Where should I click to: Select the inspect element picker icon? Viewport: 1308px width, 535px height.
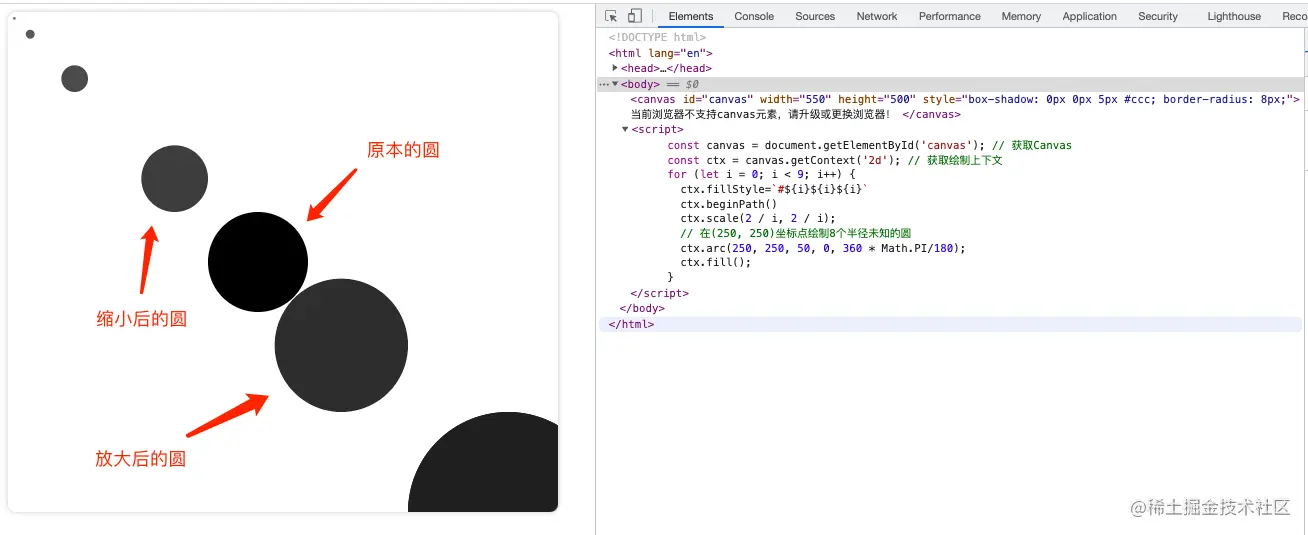(x=611, y=16)
